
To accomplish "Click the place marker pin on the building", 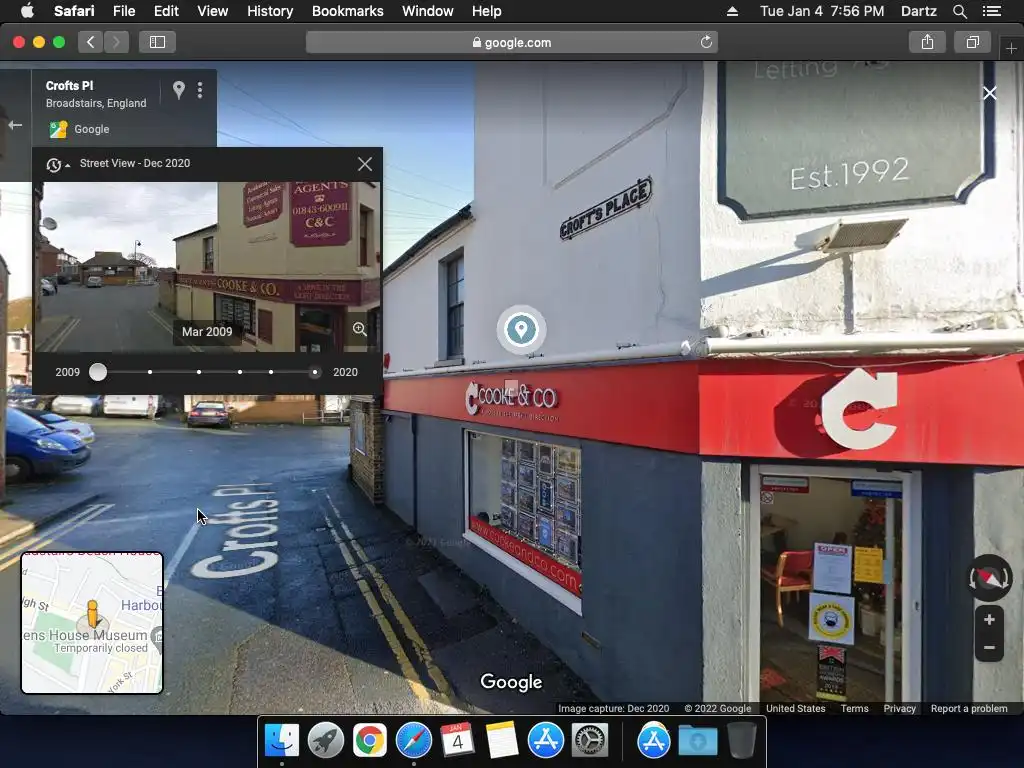I will click(520, 329).
